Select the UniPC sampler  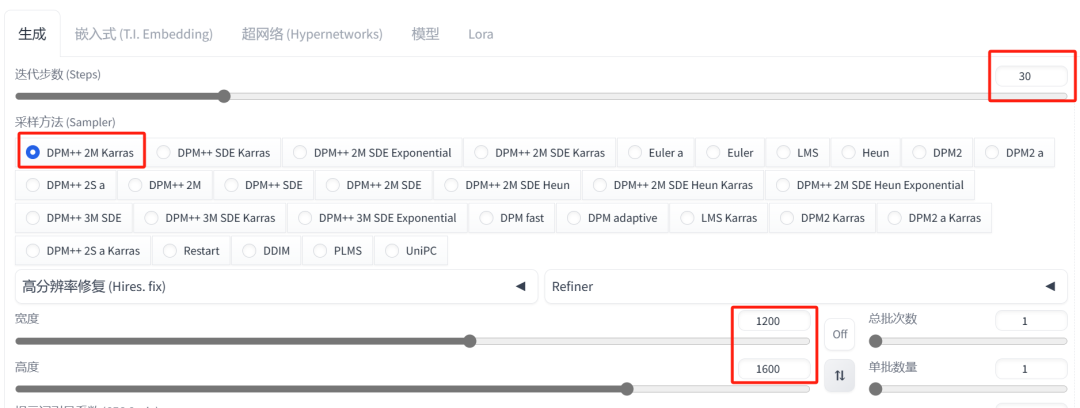click(x=411, y=251)
